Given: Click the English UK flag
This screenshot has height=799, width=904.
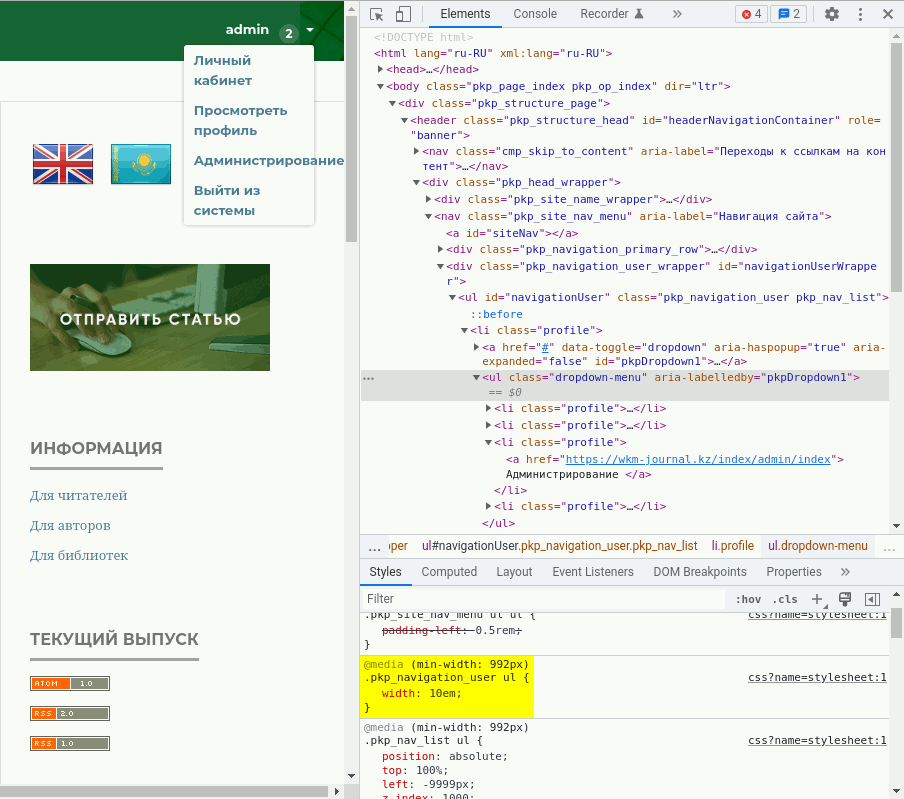Looking at the screenshot, I should tap(63, 164).
